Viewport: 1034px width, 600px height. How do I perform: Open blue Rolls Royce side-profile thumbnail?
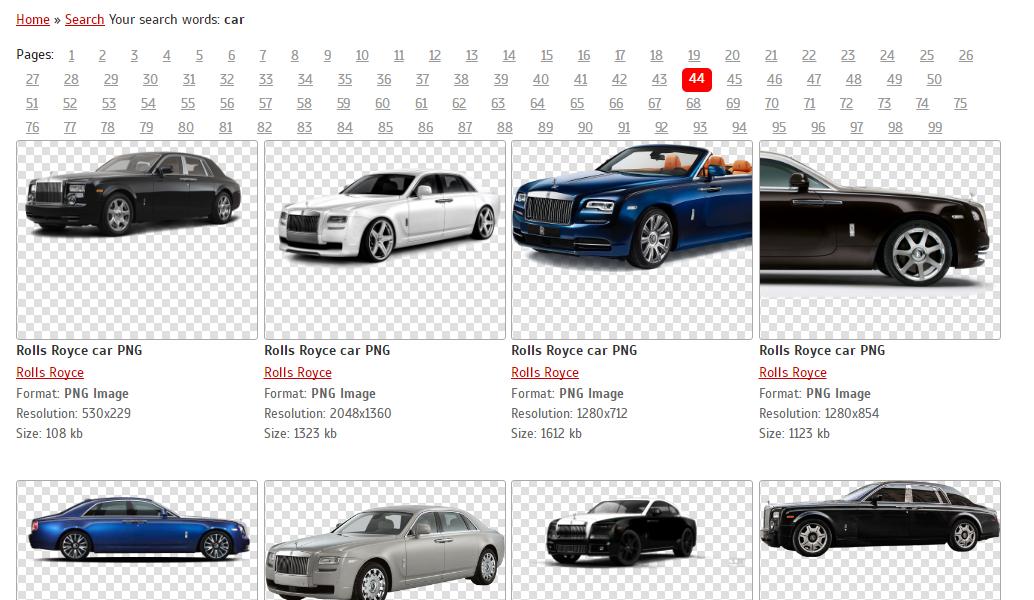pos(137,540)
